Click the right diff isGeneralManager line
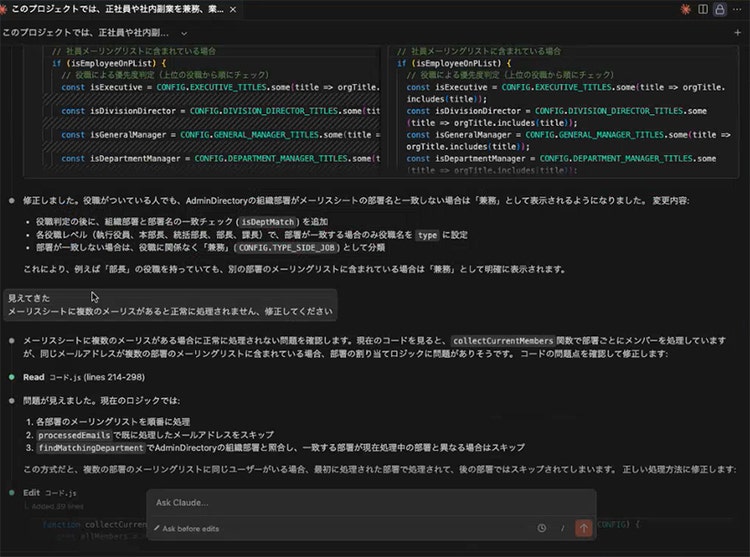750x557 pixels. tap(568, 141)
